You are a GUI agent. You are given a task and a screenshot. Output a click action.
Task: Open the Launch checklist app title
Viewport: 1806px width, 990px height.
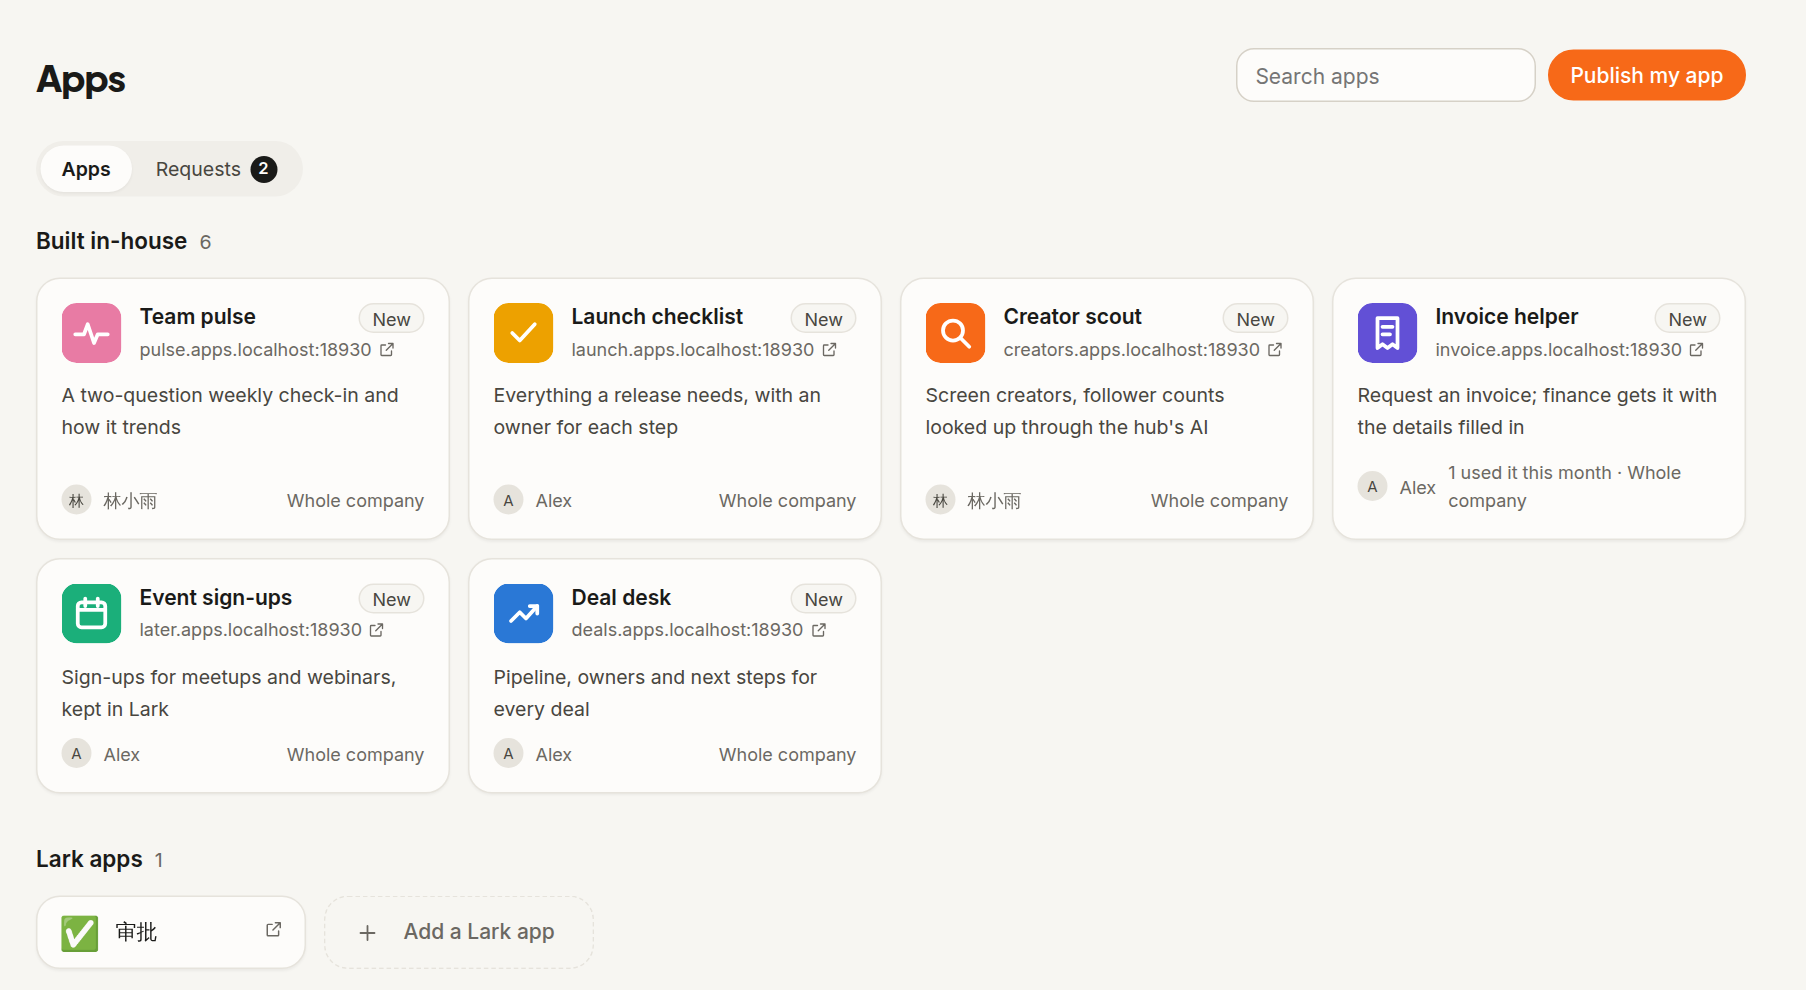click(x=657, y=316)
